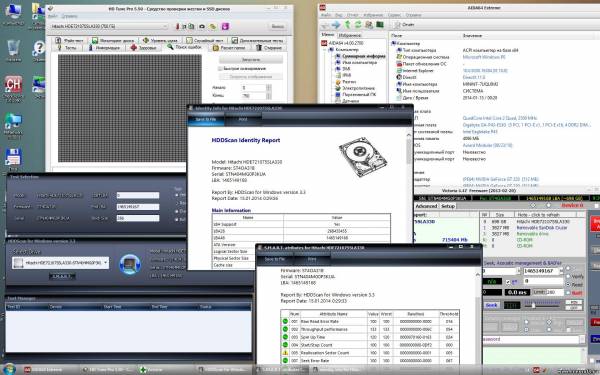Open the Advanced tab in Victoria

coord(426,206)
